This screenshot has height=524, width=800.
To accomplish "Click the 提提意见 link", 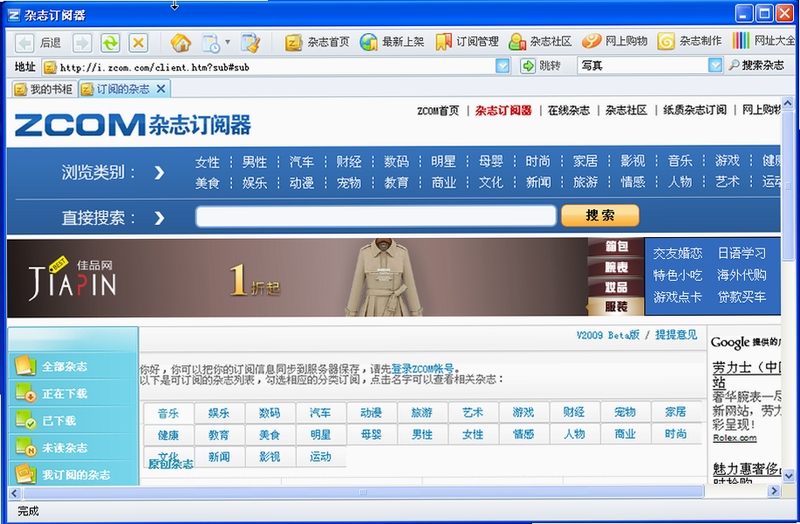I will (676, 335).
